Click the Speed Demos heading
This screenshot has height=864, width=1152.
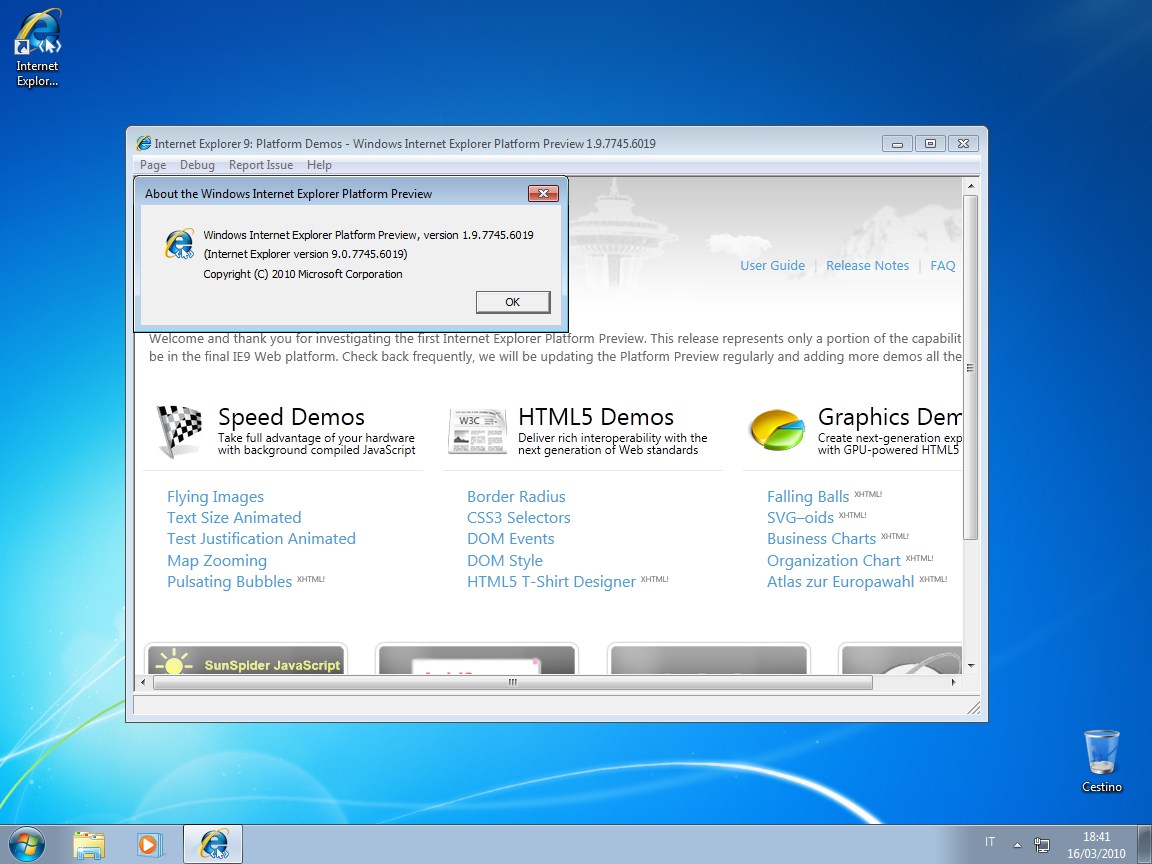click(x=291, y=417)
